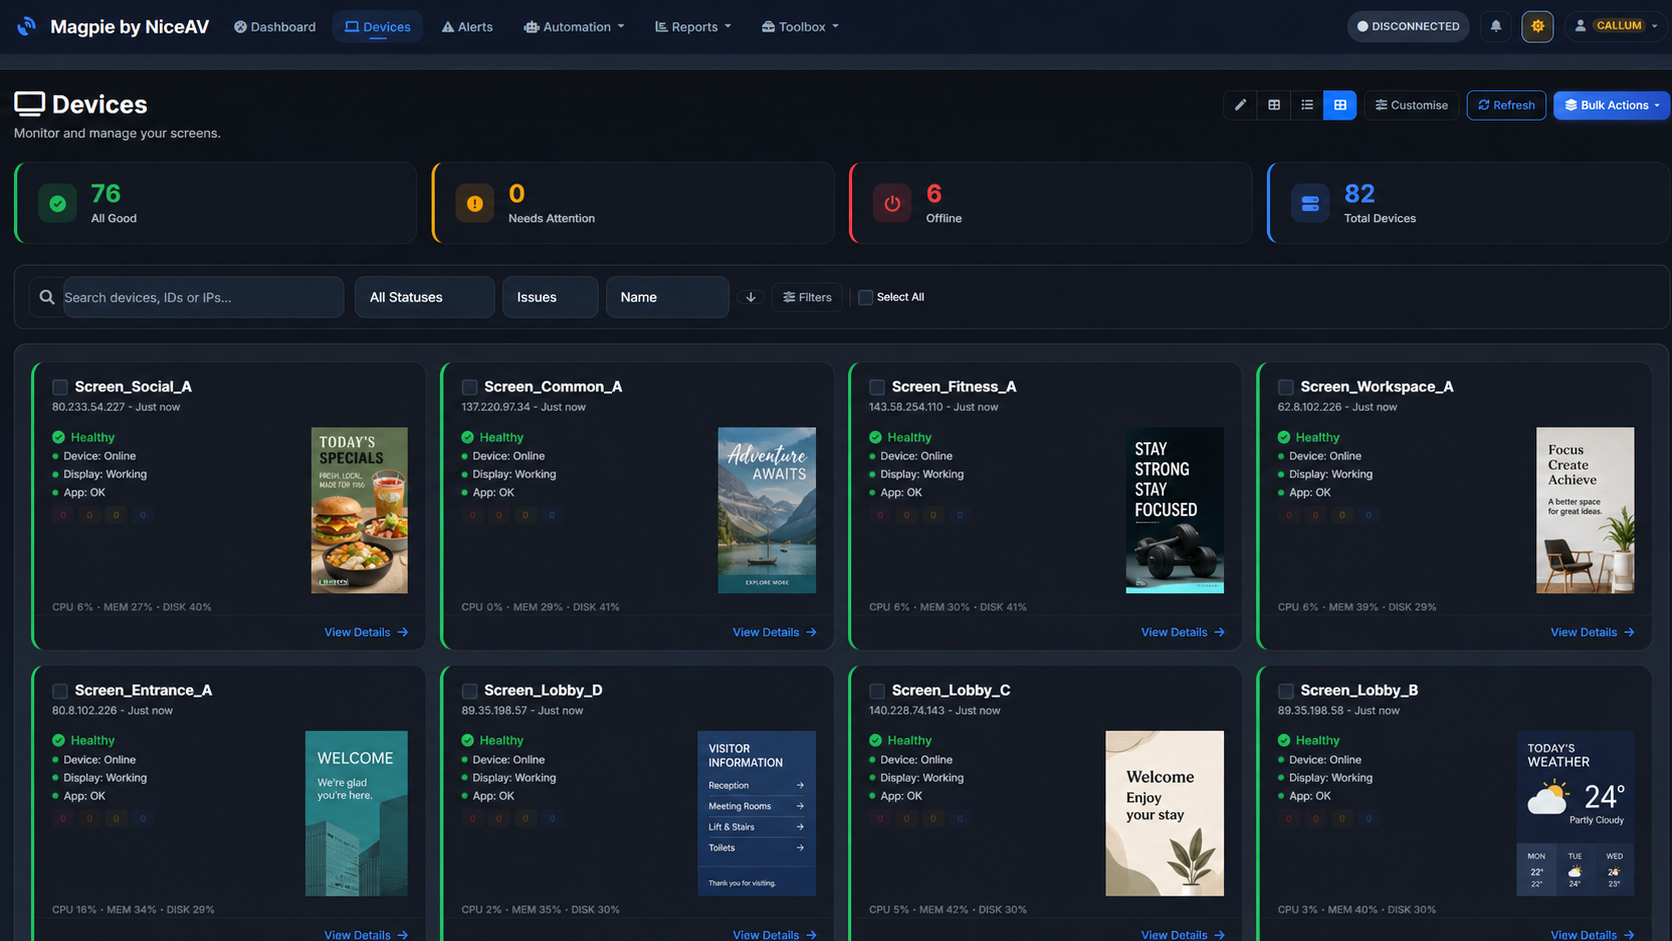This screenshot has width=1672, height=941.
Task: Switch to the list view icon
Action: pos(1307,105)
